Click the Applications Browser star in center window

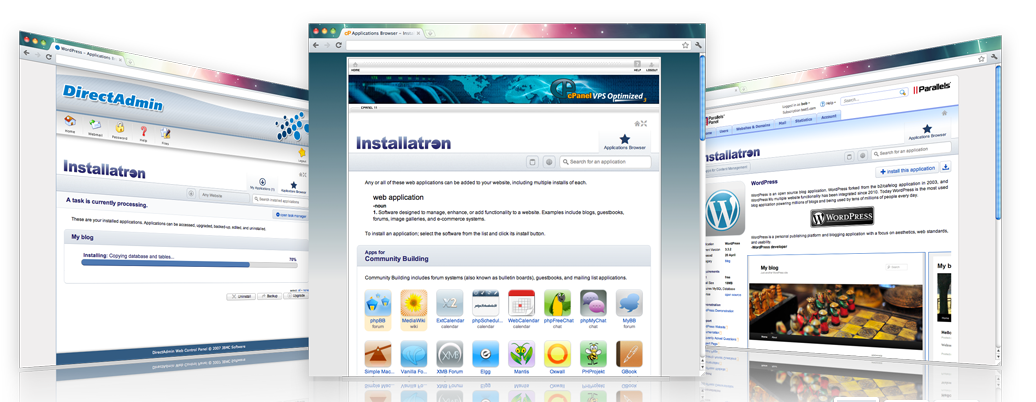[x=625, y=139]
